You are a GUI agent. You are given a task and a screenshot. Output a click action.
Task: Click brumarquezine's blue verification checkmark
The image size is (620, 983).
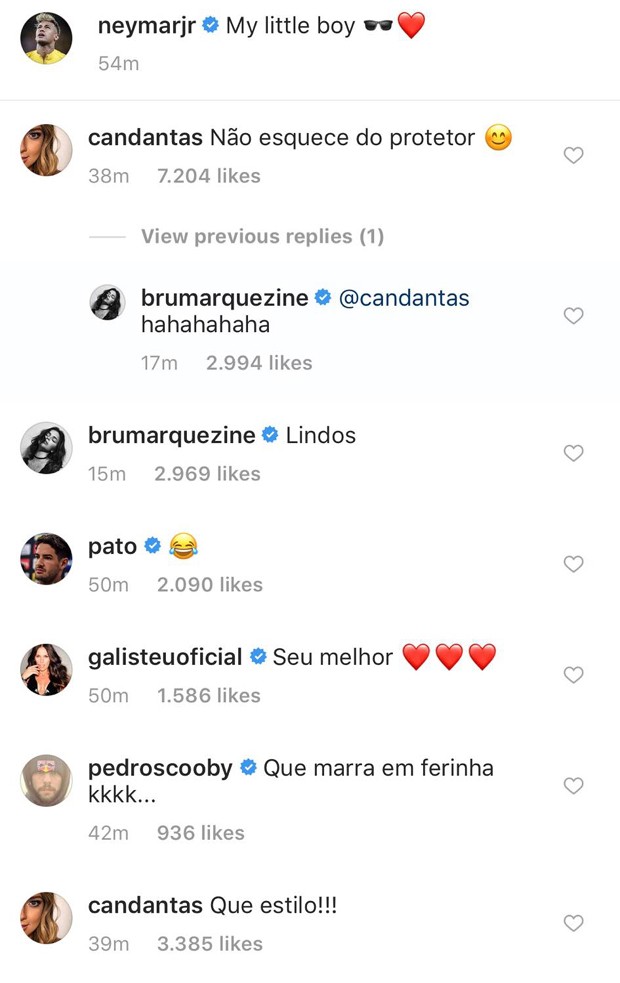[270, 434]
